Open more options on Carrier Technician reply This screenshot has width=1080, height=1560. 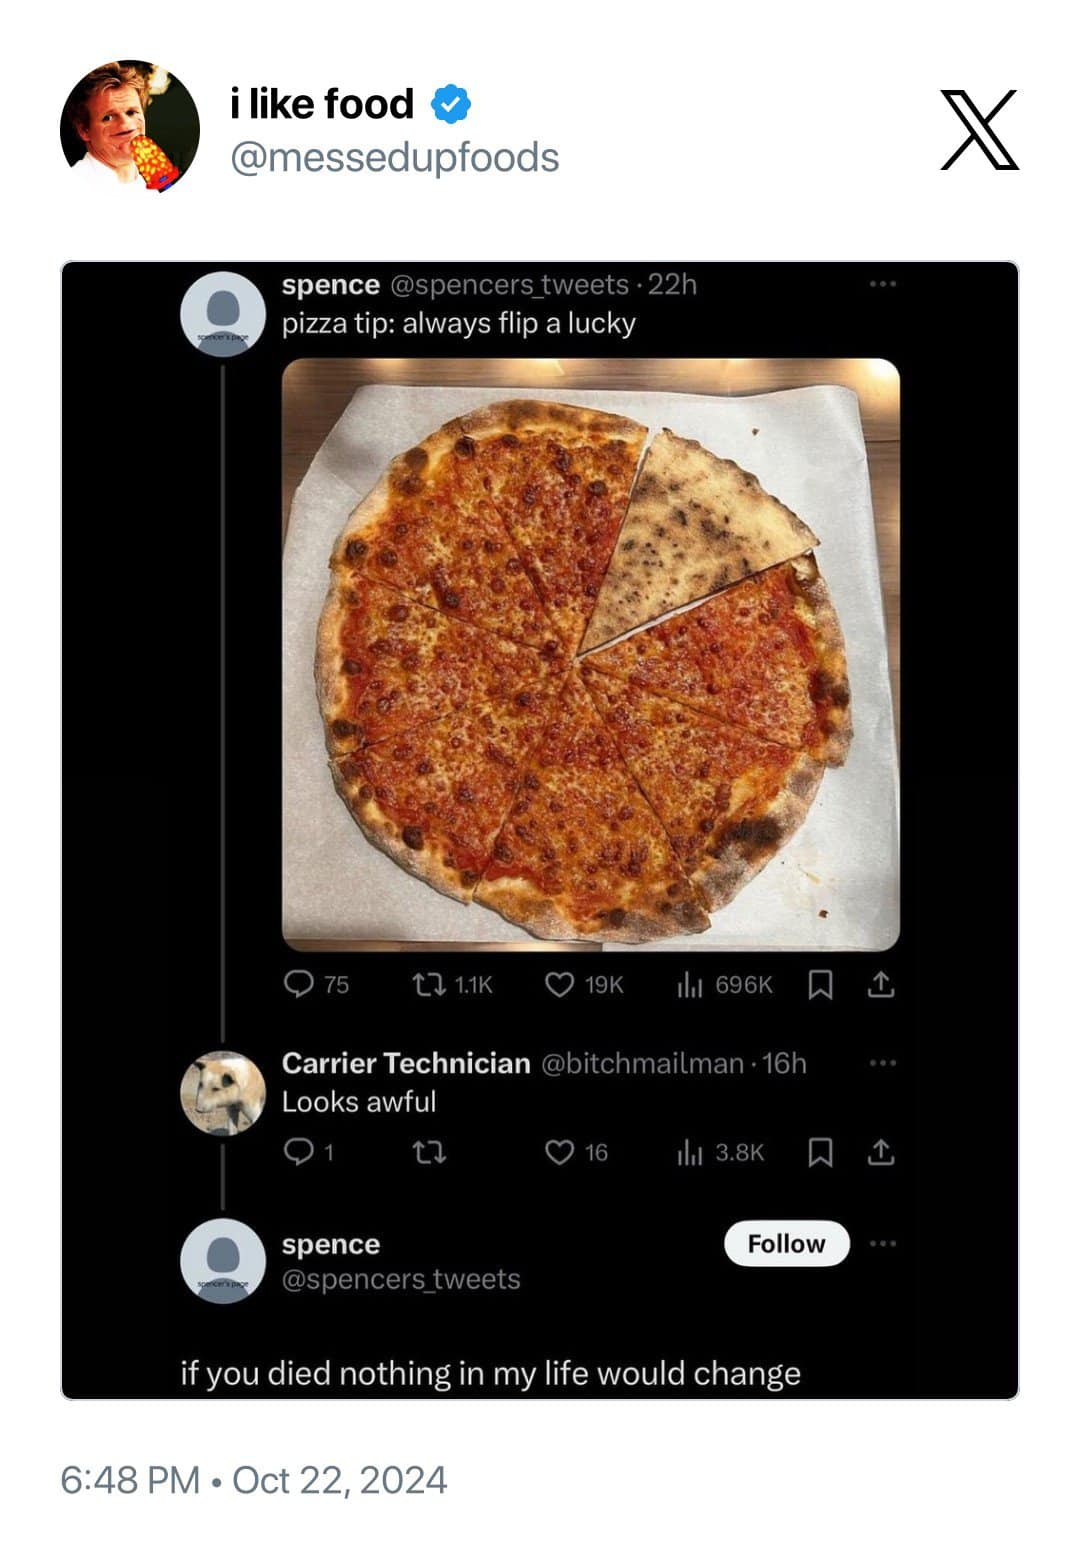[882, 1063]
